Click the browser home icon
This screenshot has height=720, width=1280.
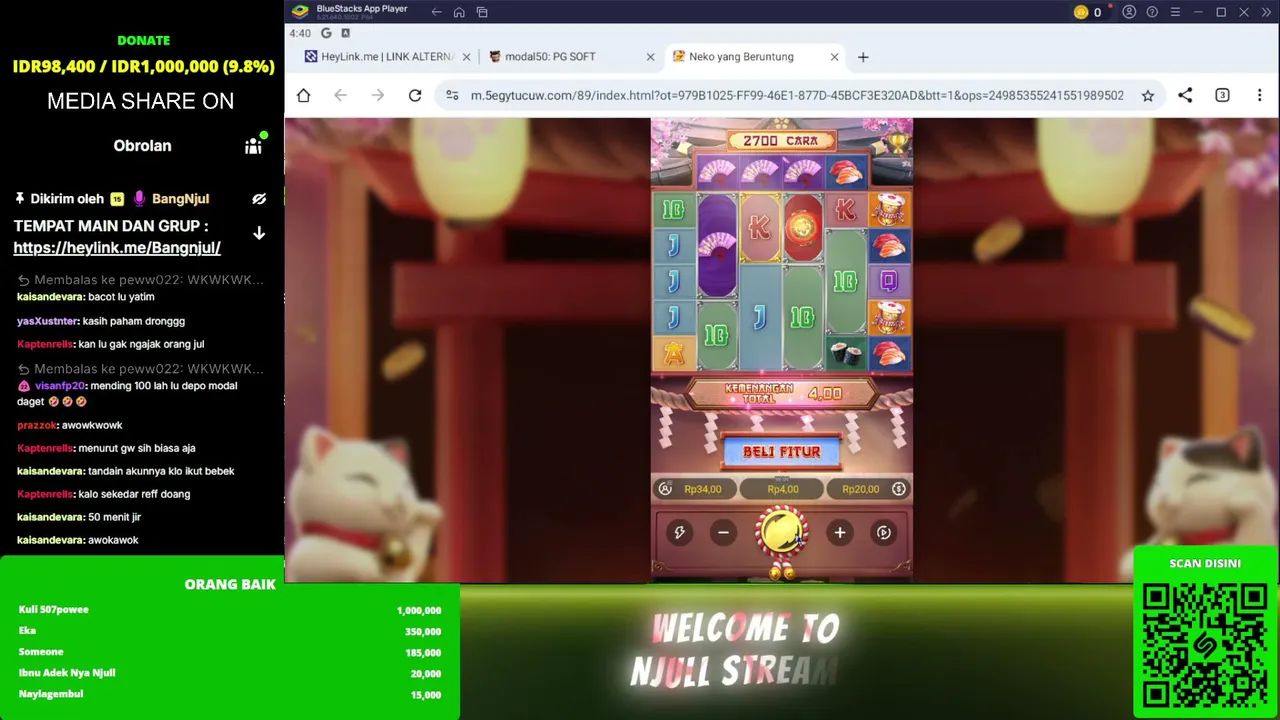304,95
